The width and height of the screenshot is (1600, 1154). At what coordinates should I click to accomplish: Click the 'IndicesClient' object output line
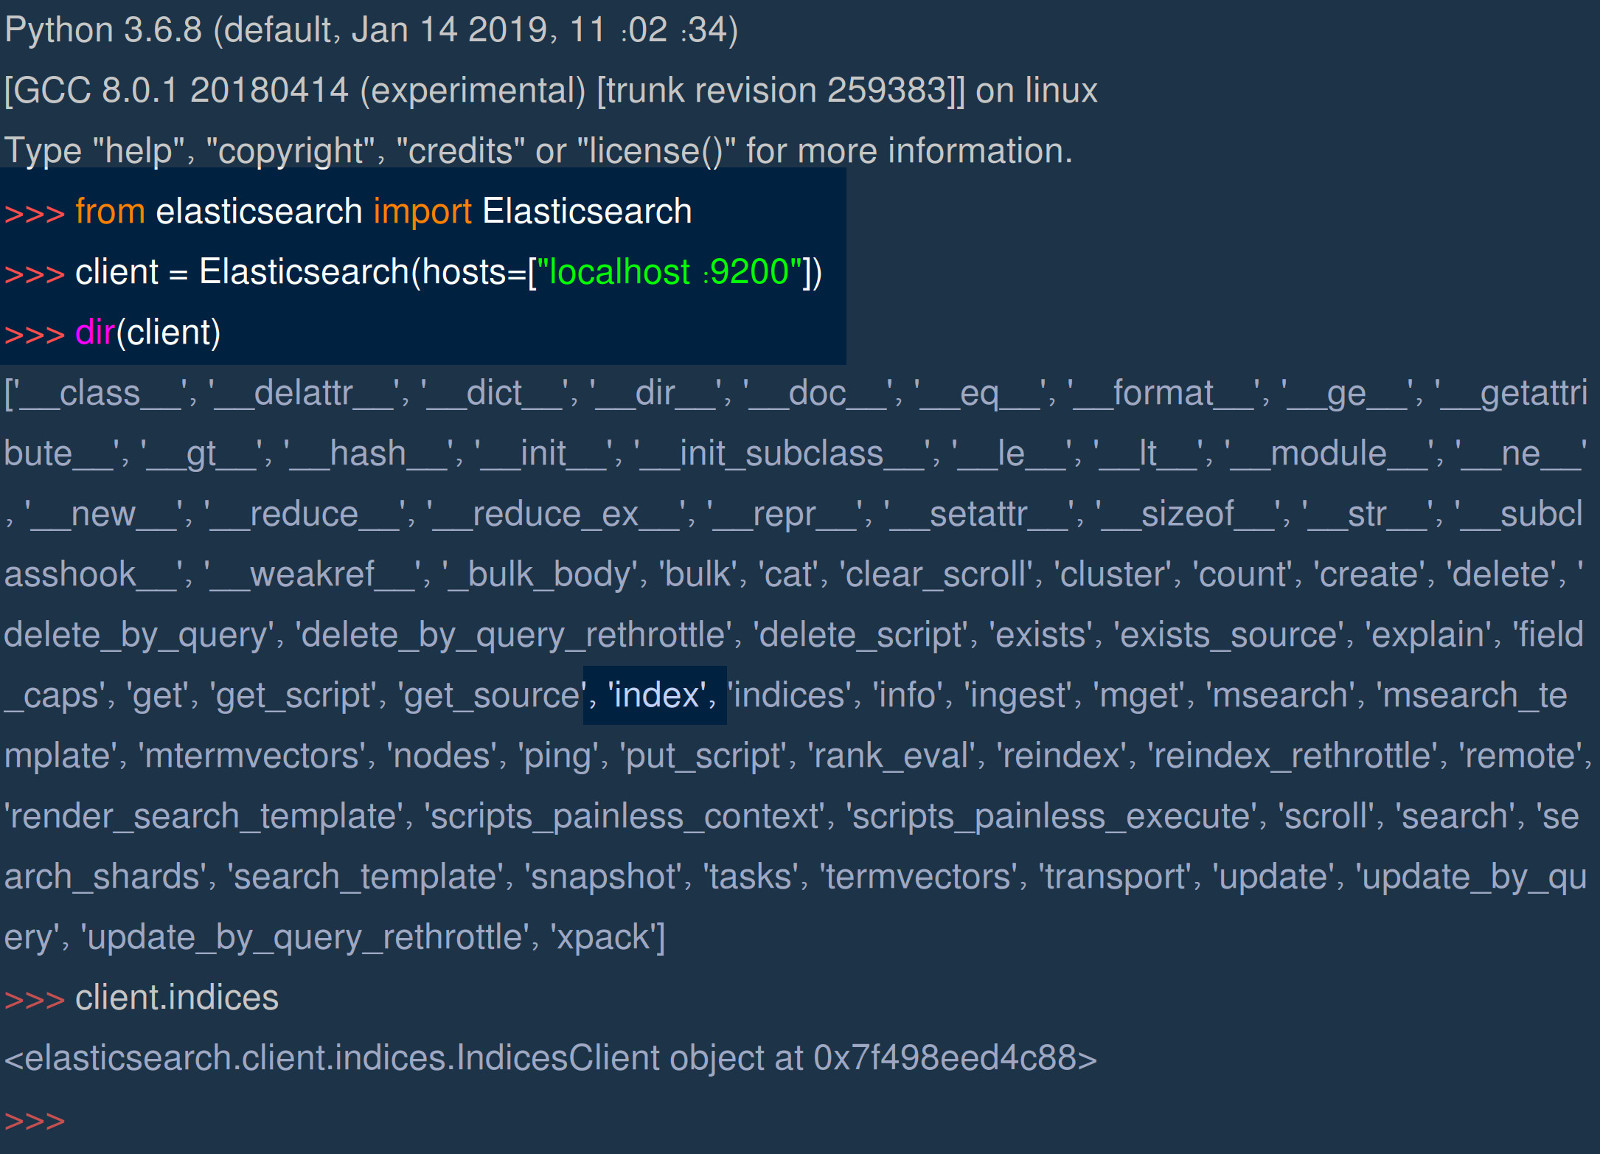click(548, 1057)
